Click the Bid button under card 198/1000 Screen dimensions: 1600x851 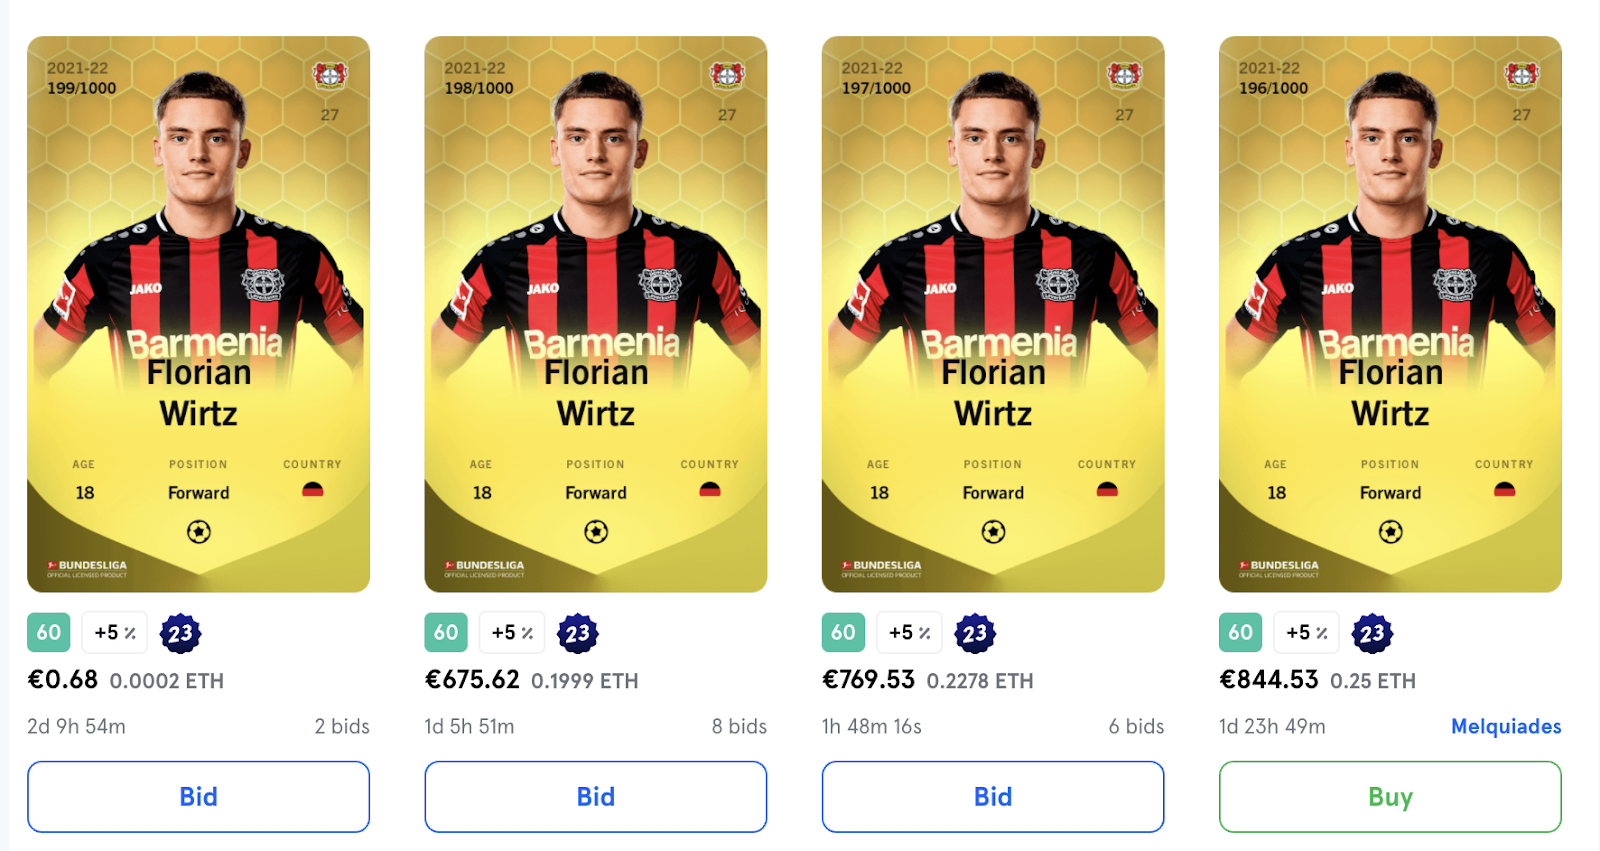pyautogui.click(x=595, y=797)
